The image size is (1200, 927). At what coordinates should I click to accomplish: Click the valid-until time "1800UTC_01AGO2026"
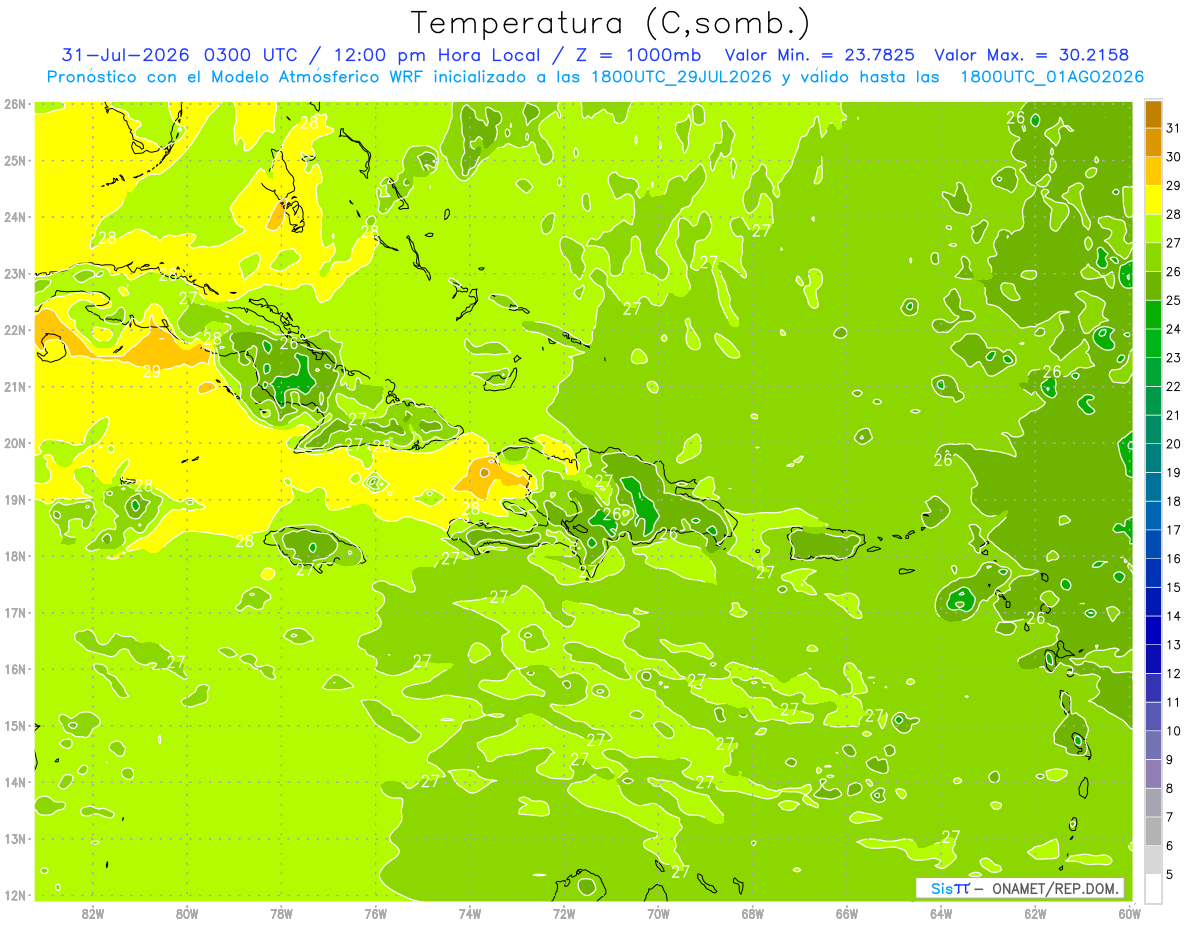coord(1052,77)
